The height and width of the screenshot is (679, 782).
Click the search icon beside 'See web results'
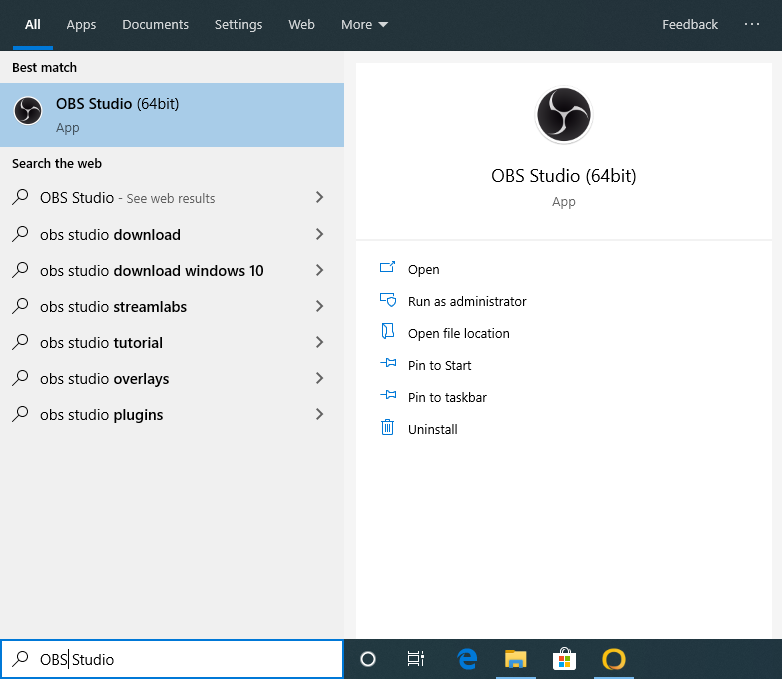[x=20, y=197]
